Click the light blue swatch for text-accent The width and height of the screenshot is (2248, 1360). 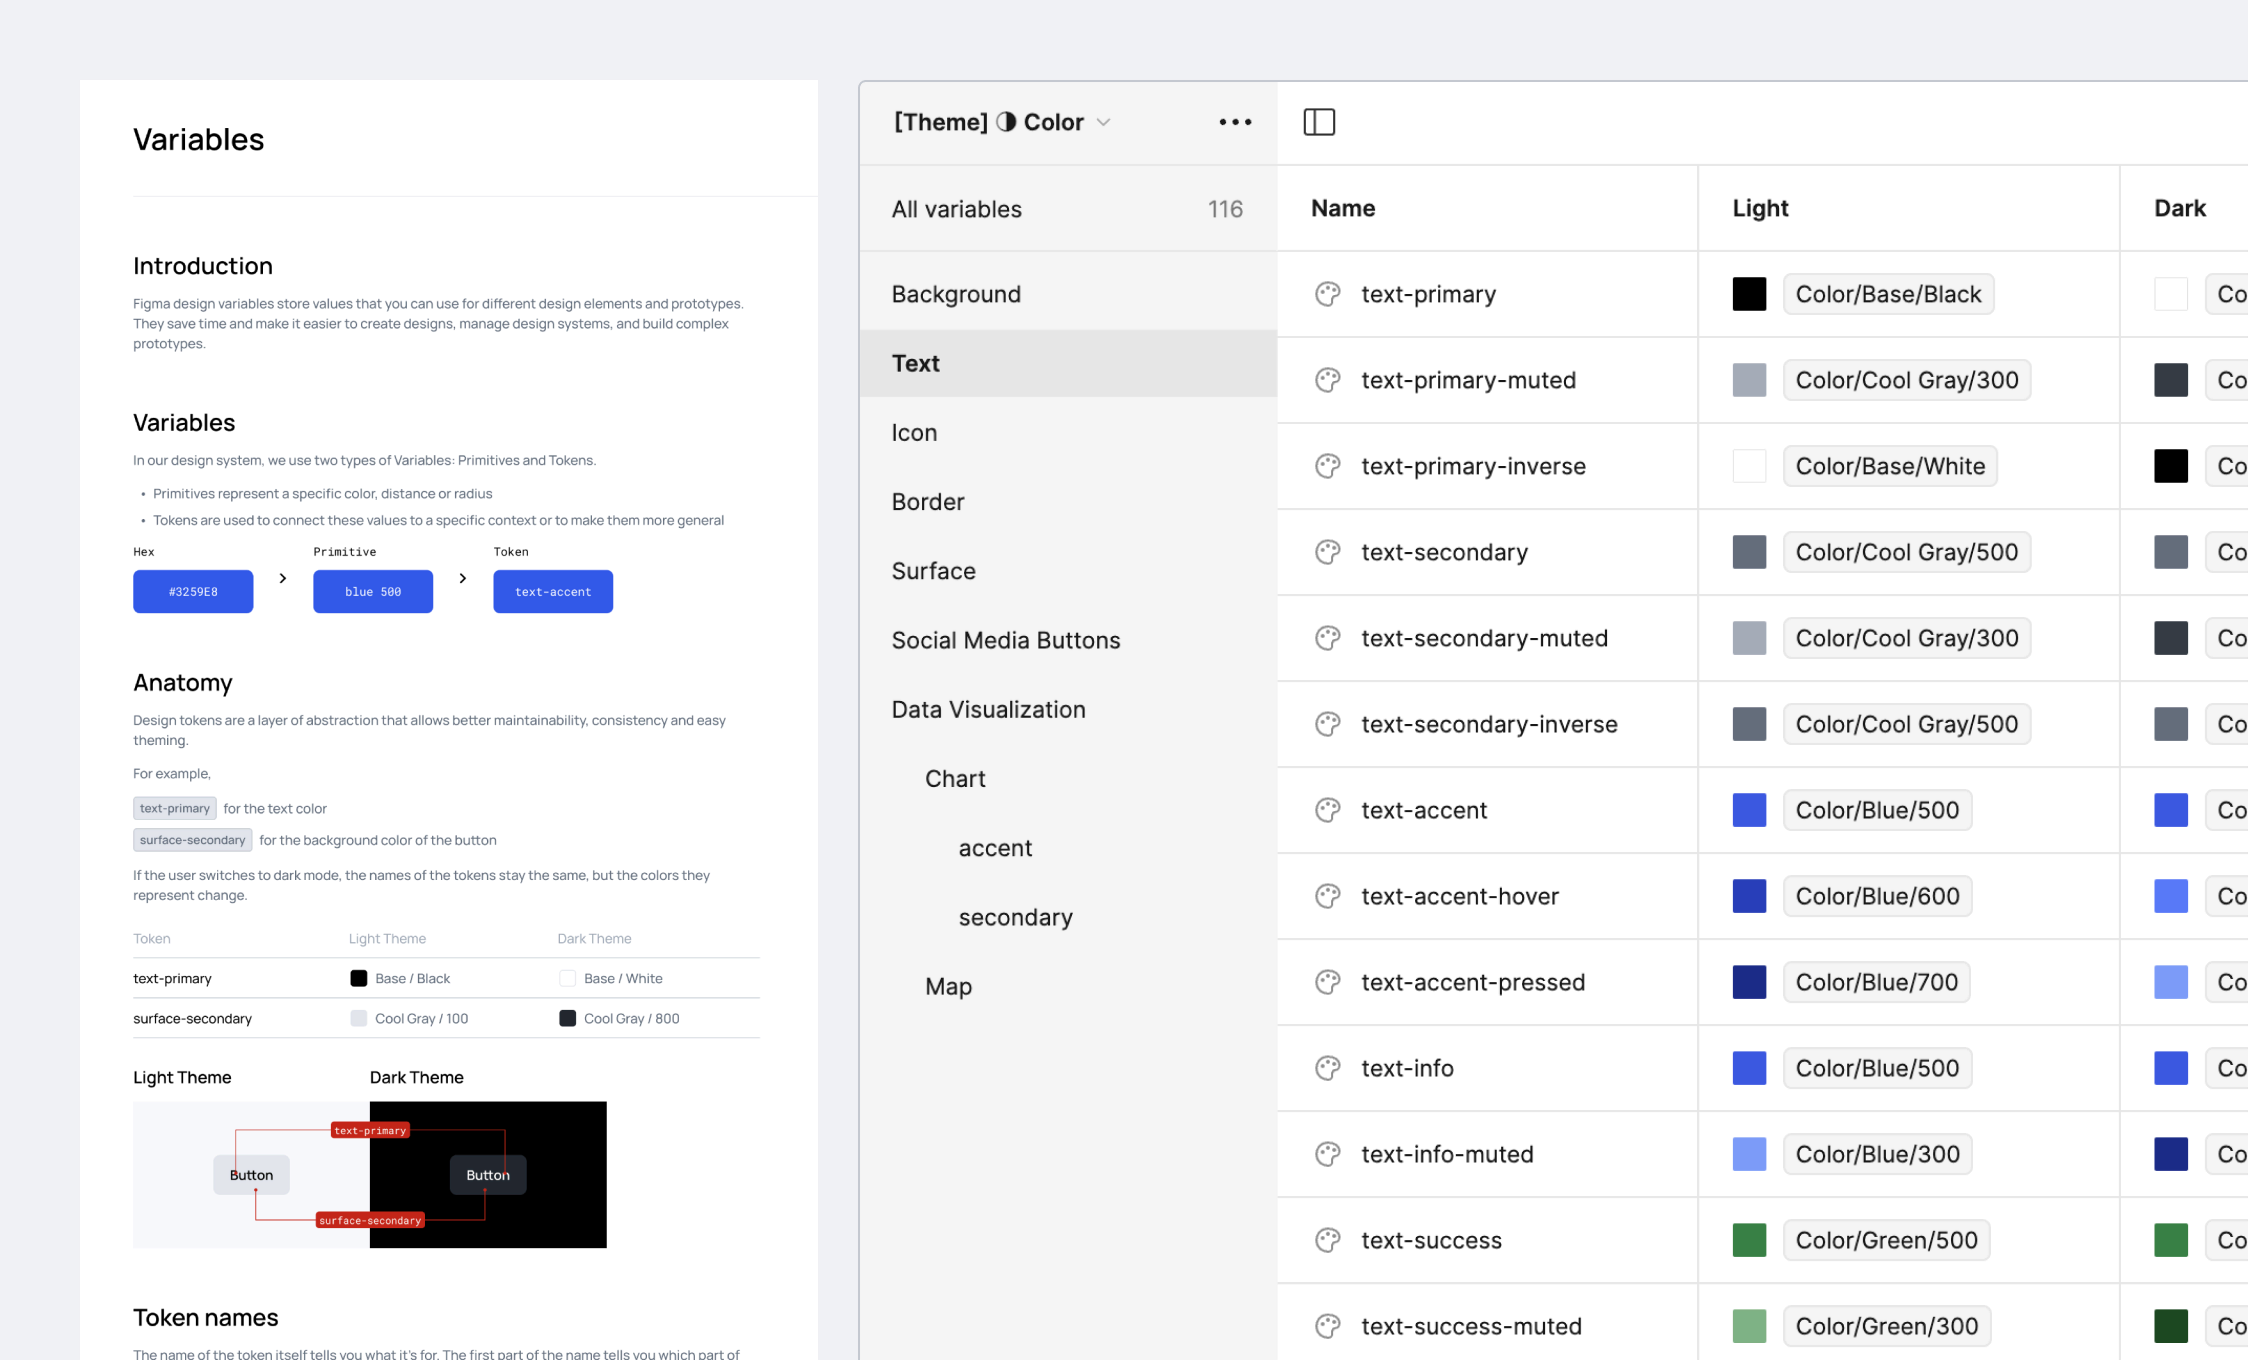pos(1749,810)
